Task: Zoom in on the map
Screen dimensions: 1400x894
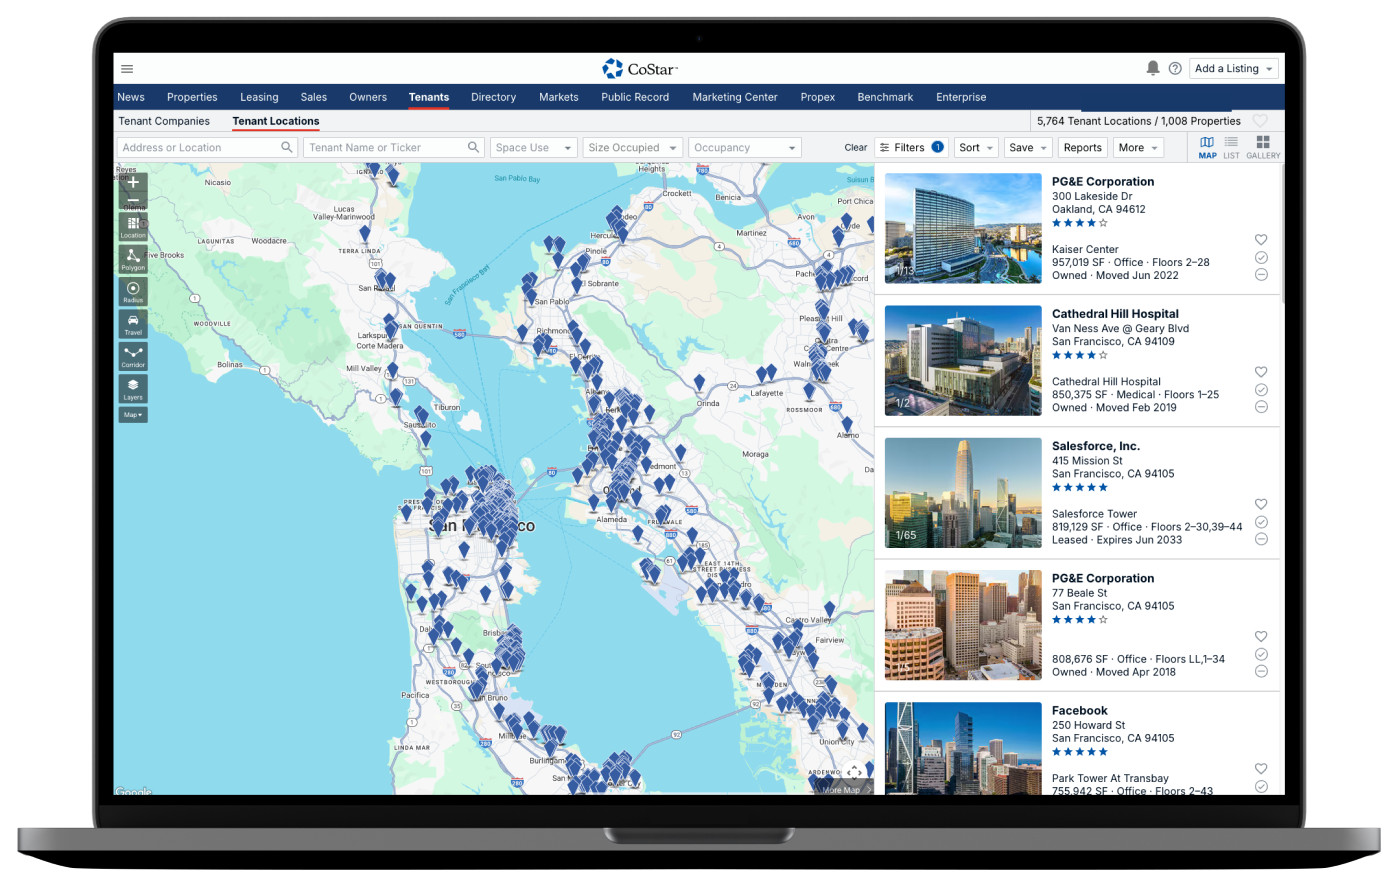Action: click(x=133, y=183)
